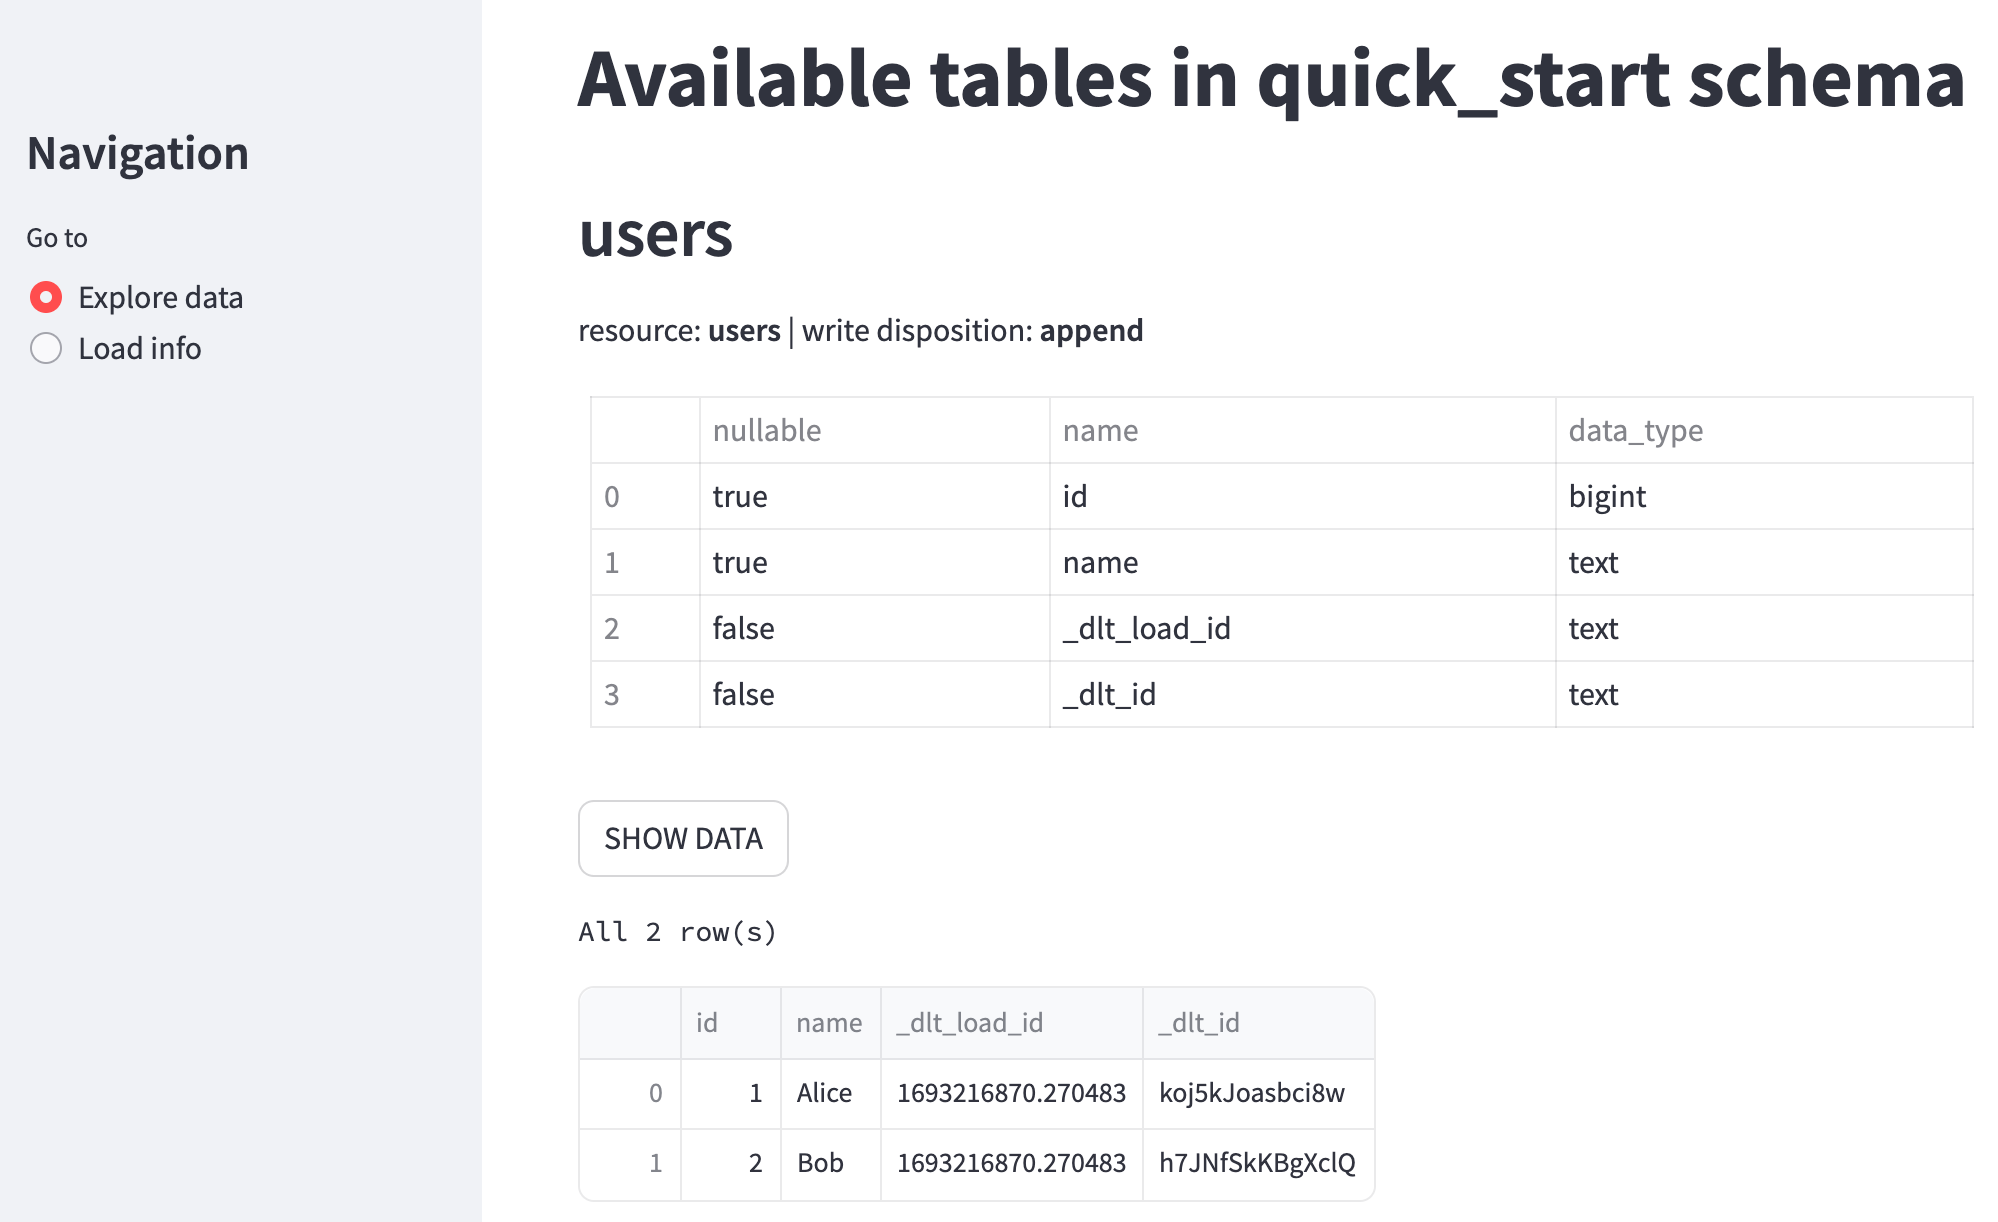1998x1222 pixels.
Task: Click the nullable column header
Action: point(874,430)
